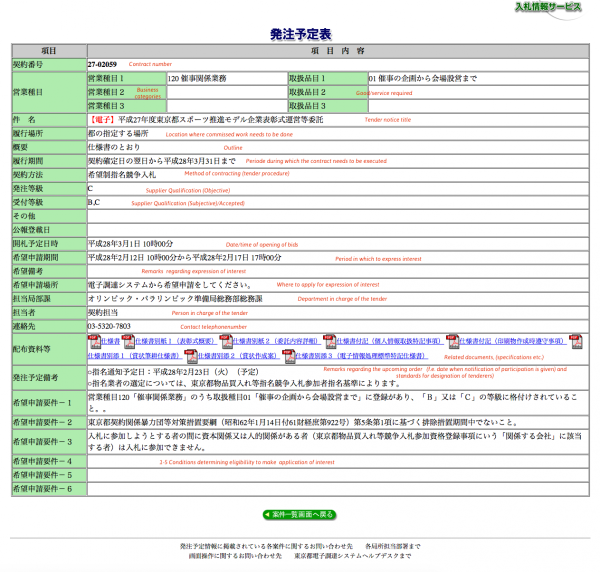Click the PDF icon for 仕様書別紙1
The width and height of the screenshot is (600, 572).
pyautogui.click(x=127, y=341)
